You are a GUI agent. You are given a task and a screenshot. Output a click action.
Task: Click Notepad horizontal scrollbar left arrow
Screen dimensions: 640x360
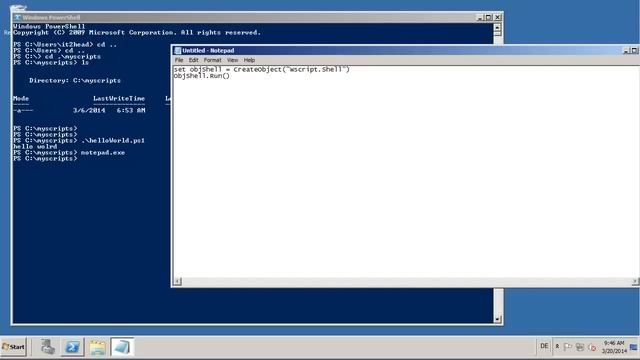tap(177, 281)
